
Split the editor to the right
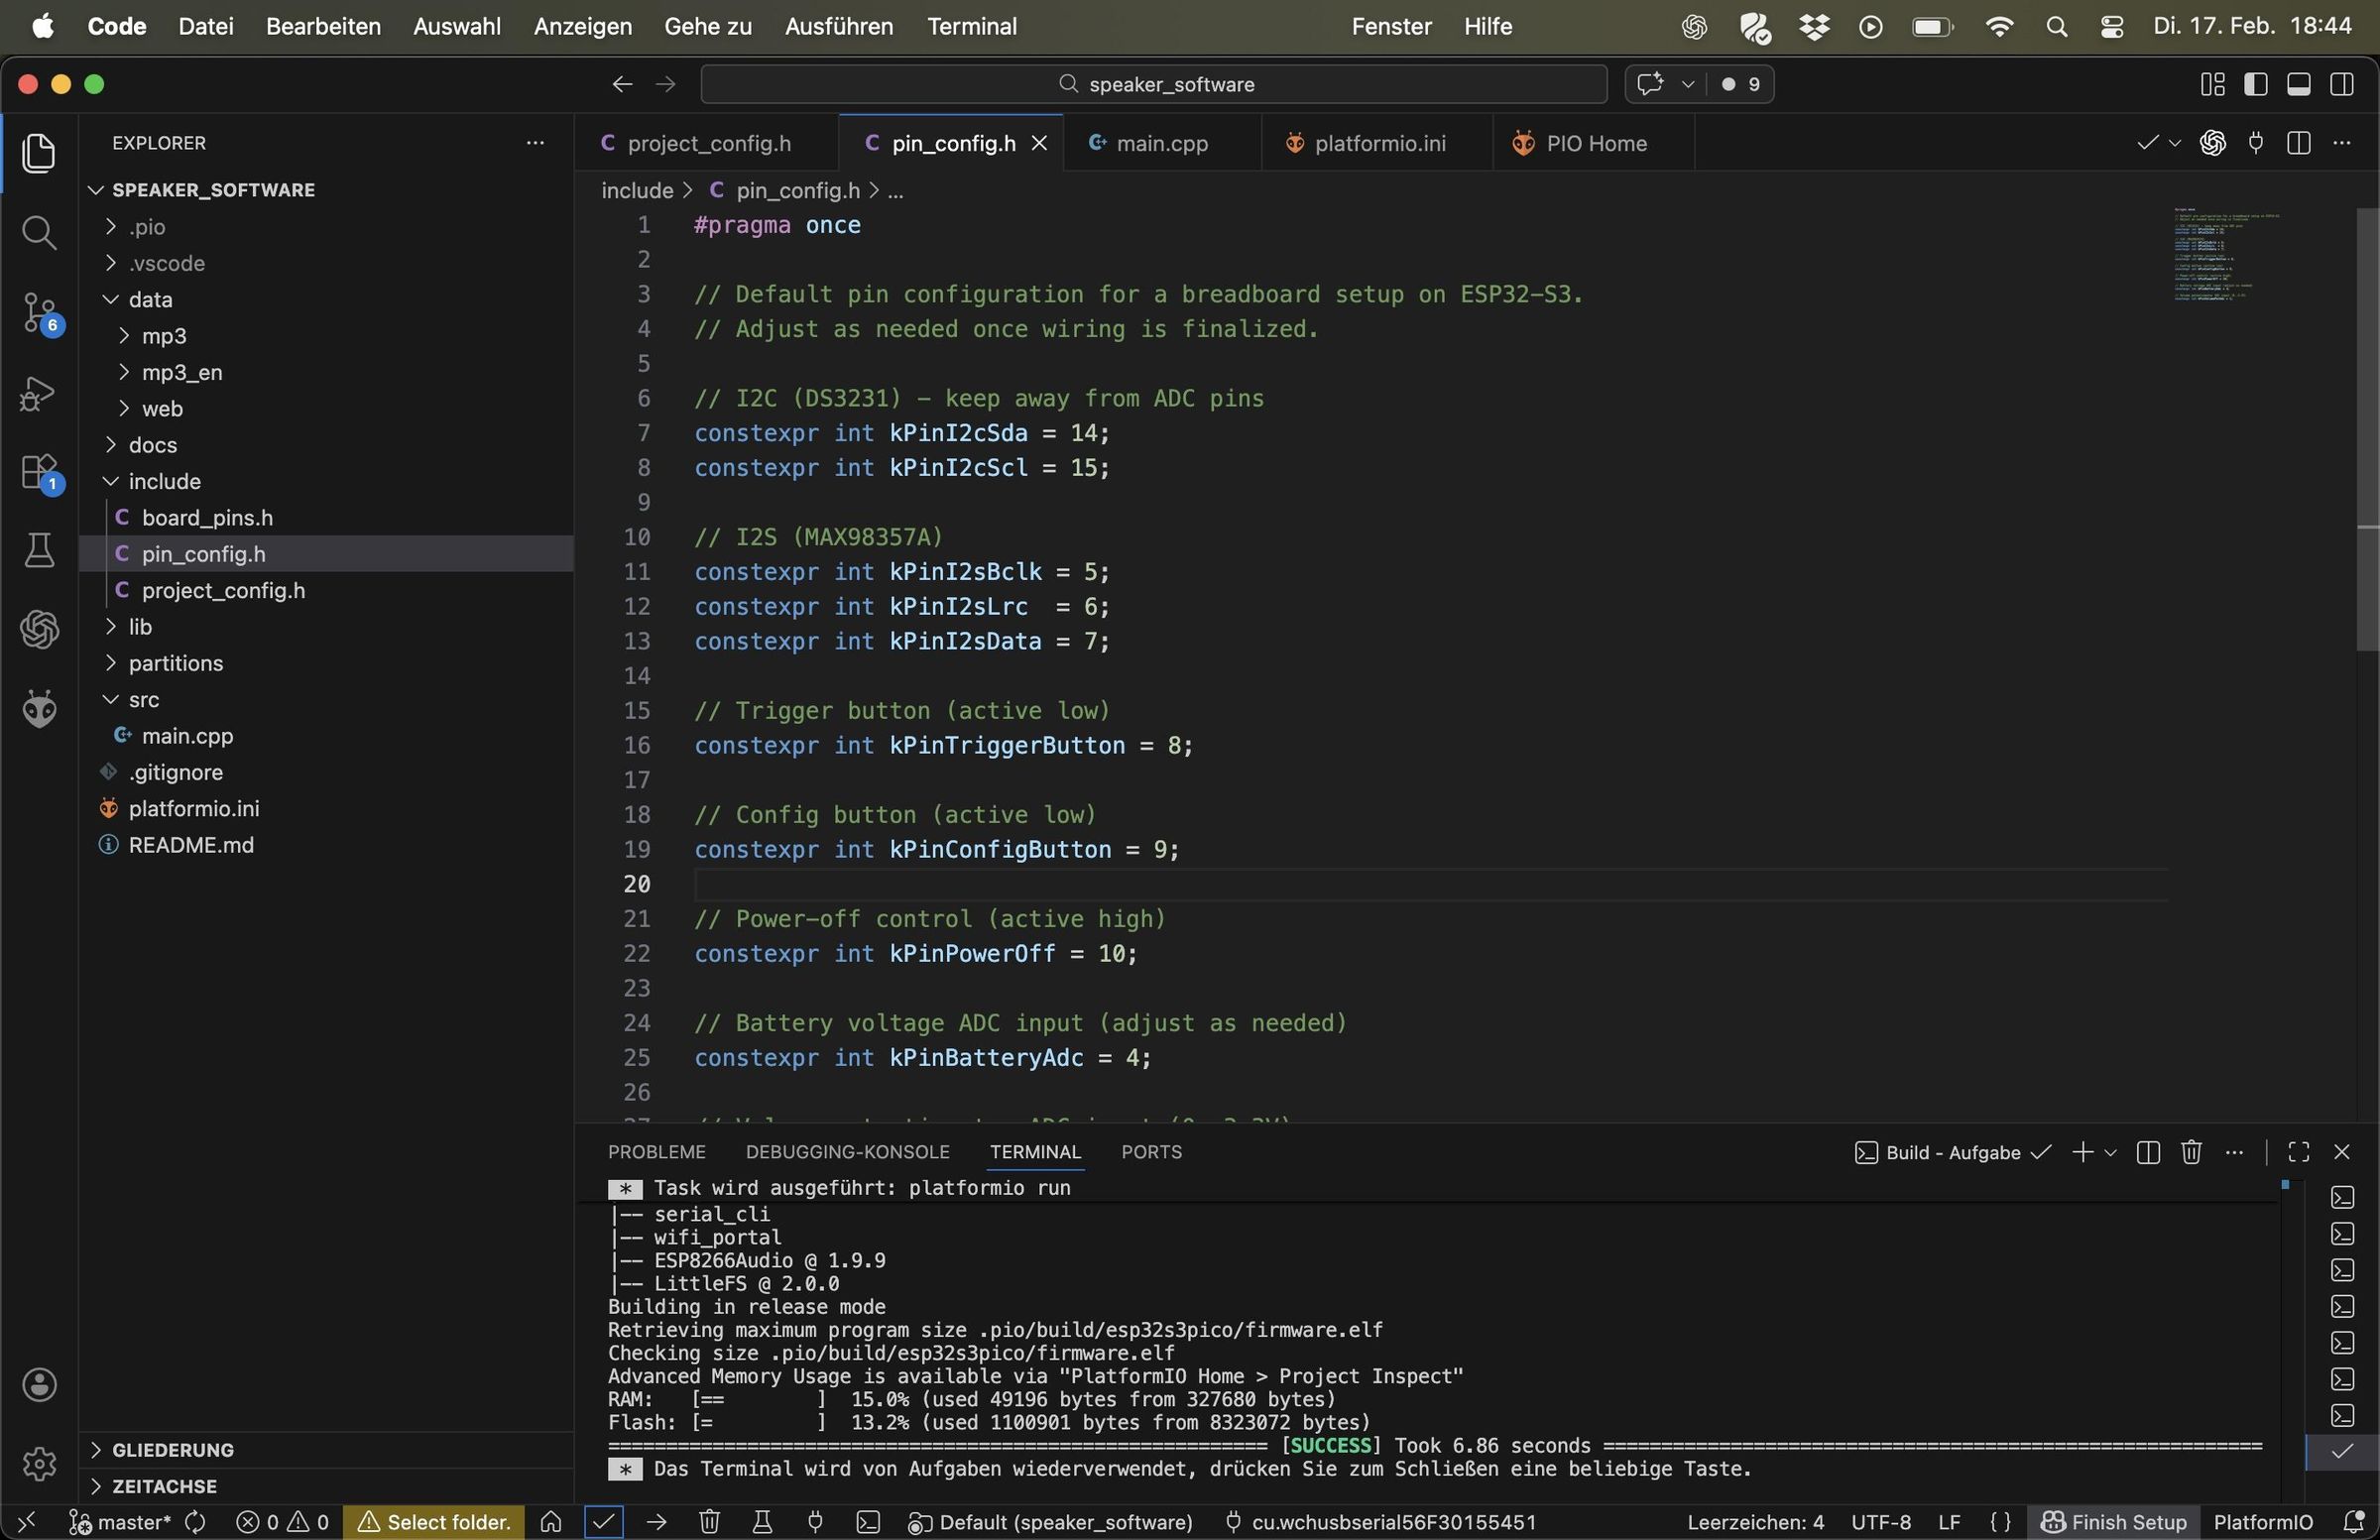(x=2299, y=143)
